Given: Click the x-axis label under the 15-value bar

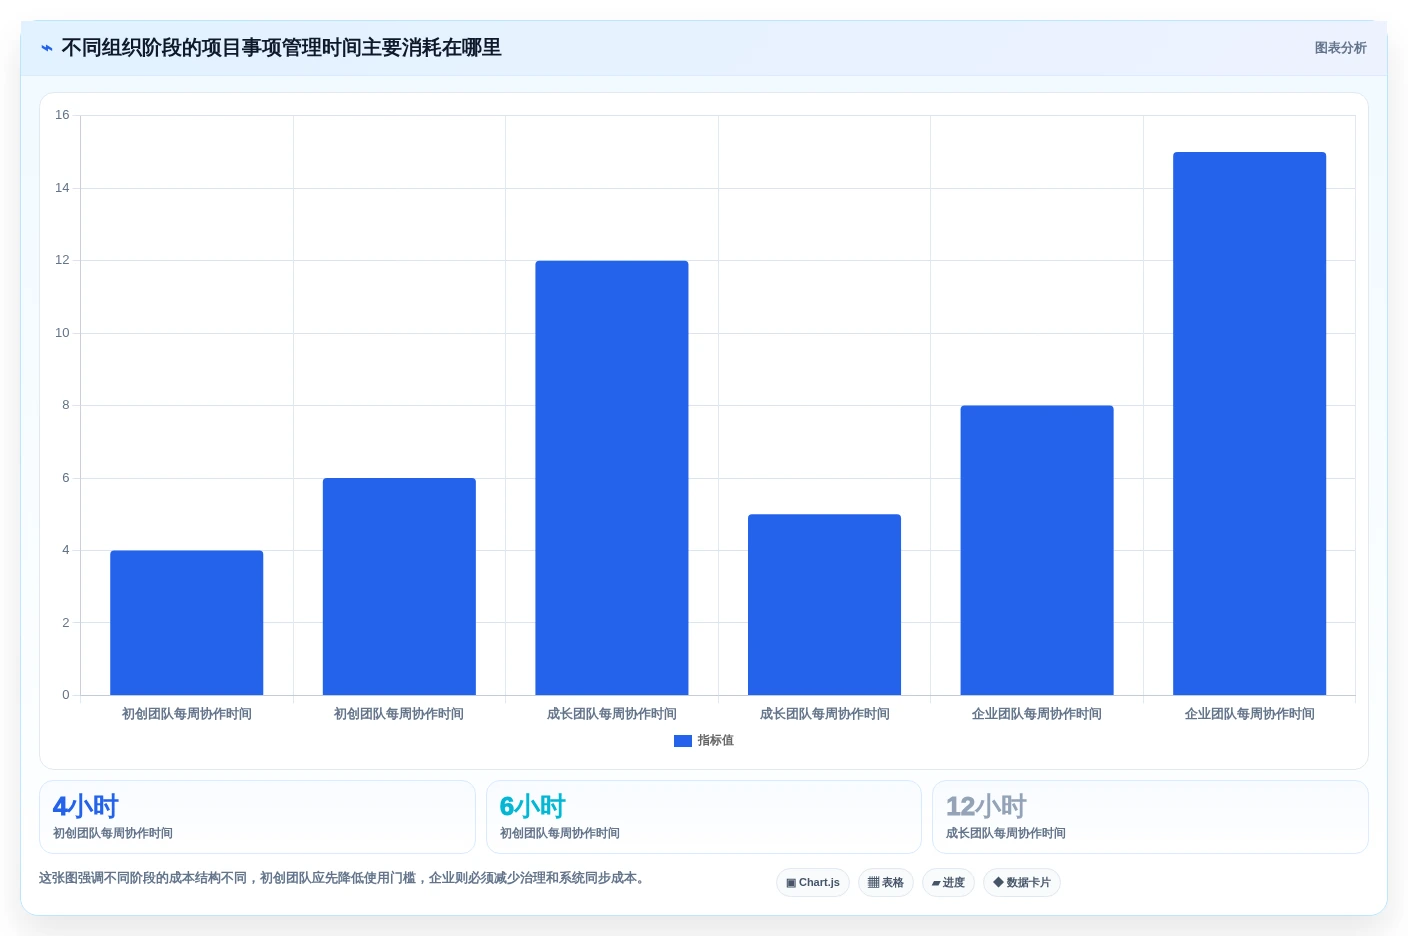Looking at the screenshot, I should [x=1249, y=714].
